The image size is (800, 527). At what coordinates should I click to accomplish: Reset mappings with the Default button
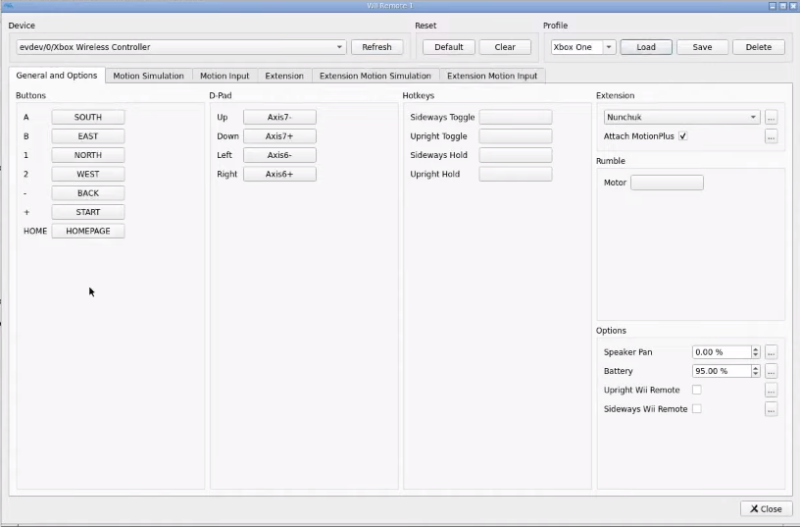pyautogui.click(x=449, y=47)
